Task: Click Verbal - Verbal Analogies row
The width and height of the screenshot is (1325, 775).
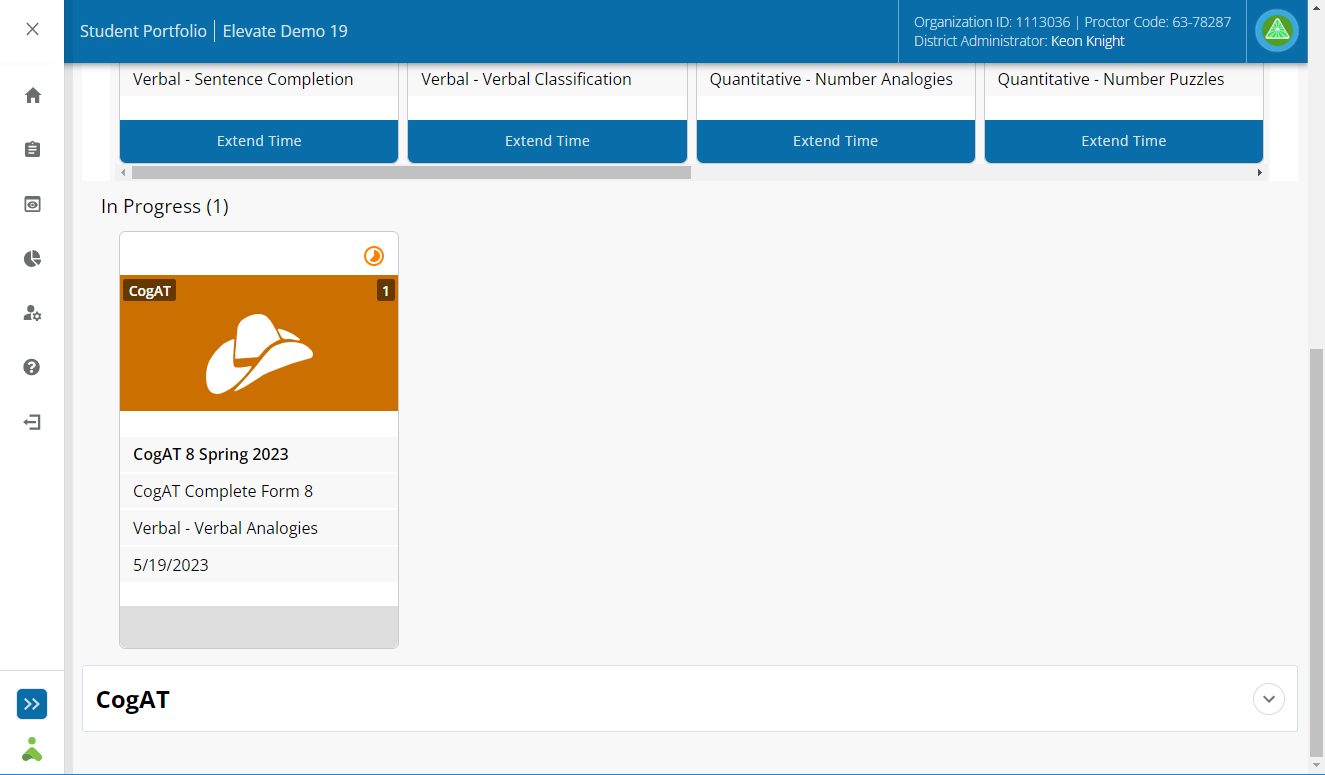Action: coord(259,528)
